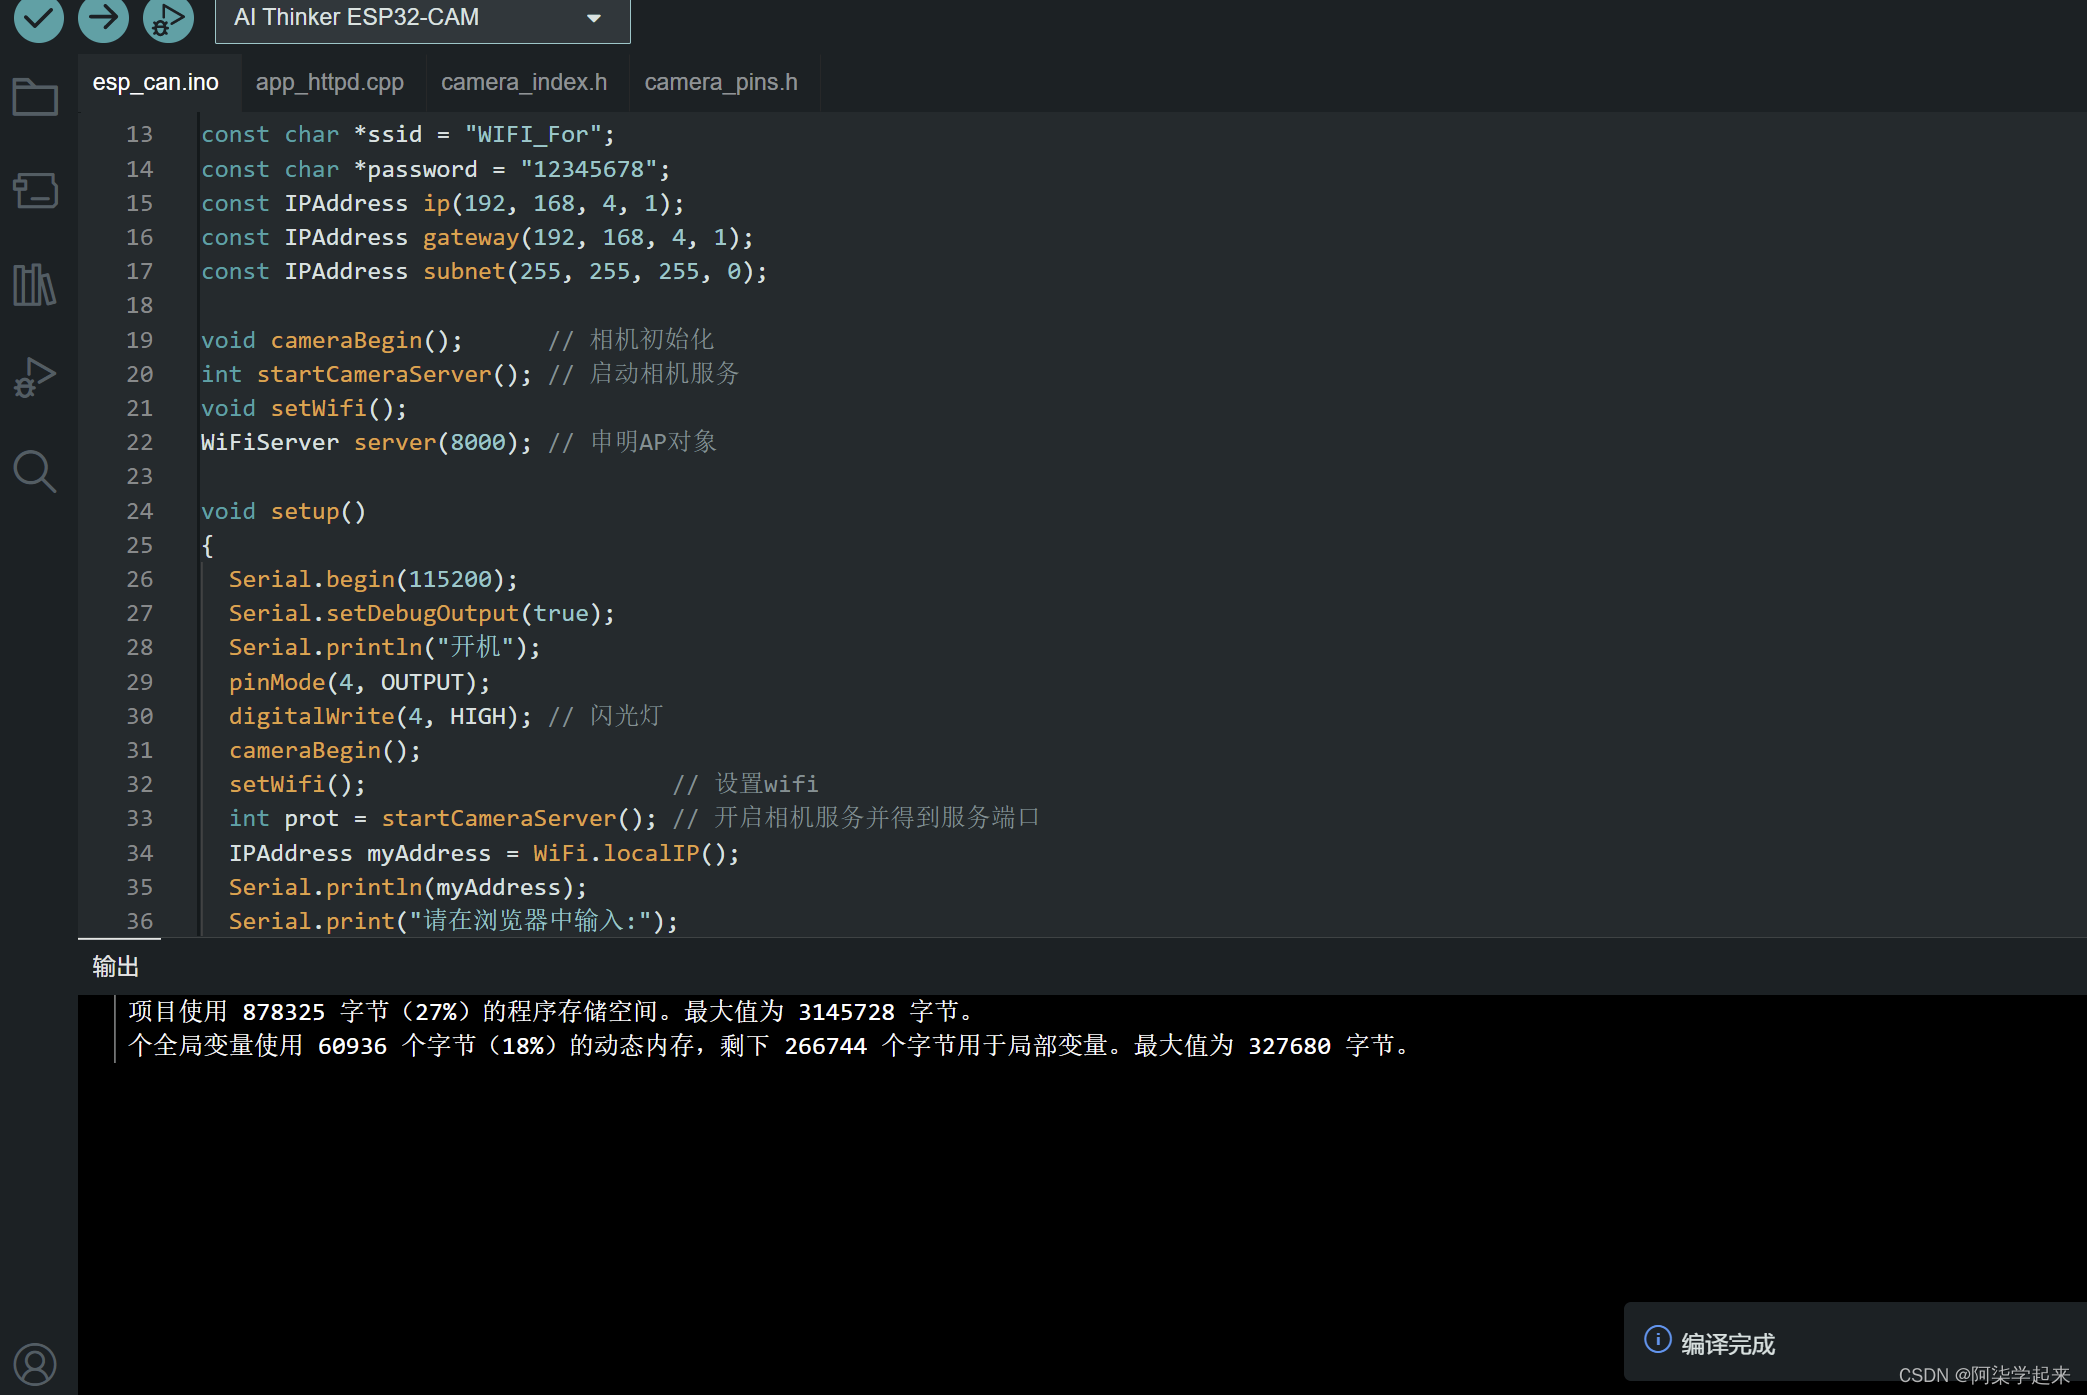Click the user account profile icon
Image resolution: width=2087 pixels, height=1395 pixels.
point(35,1364)
